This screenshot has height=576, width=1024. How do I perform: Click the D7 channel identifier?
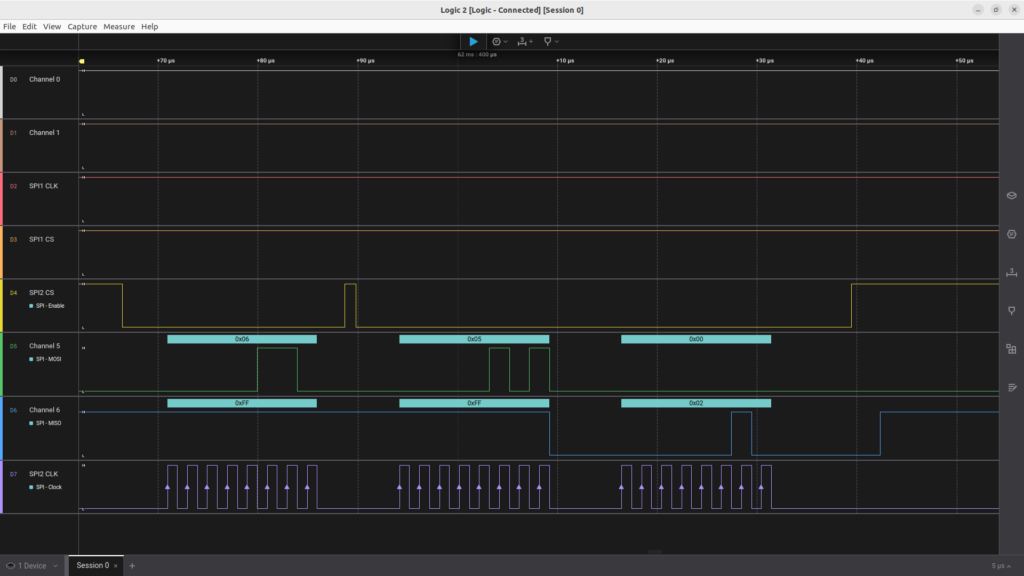[13, 474]
